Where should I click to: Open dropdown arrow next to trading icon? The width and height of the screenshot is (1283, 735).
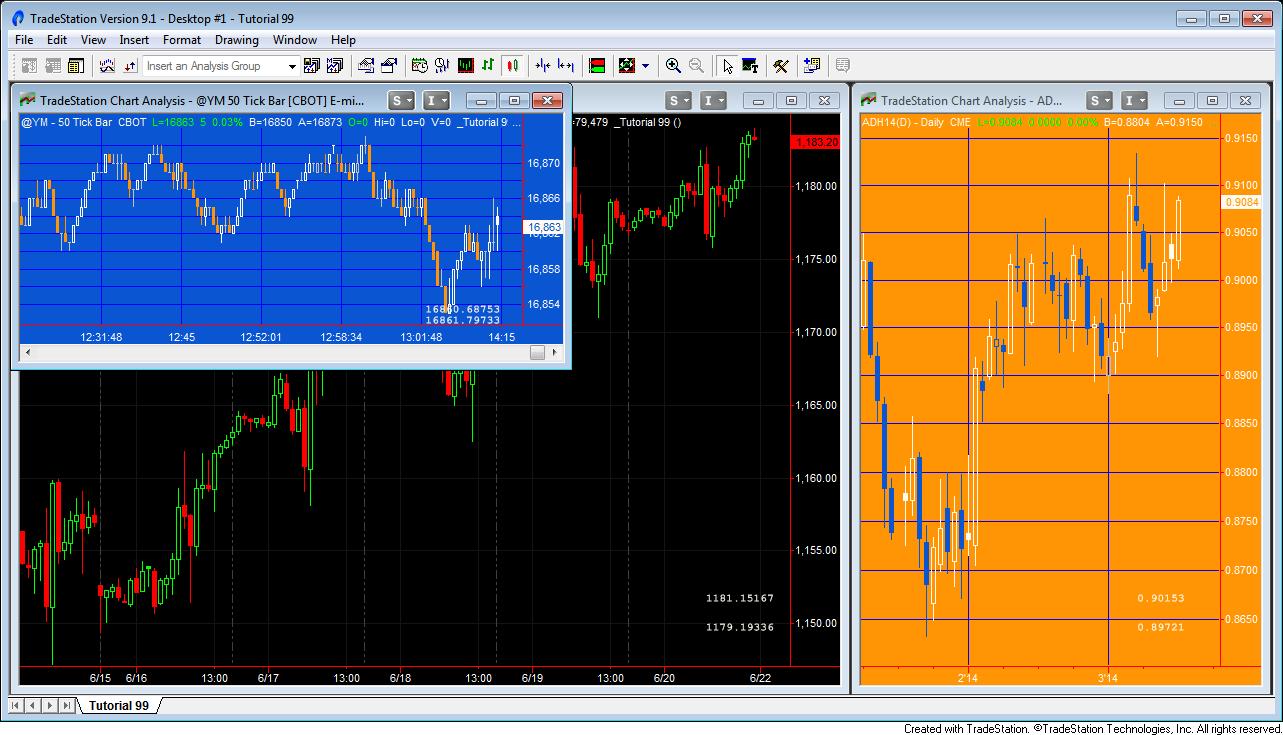[x=645, y=66]
